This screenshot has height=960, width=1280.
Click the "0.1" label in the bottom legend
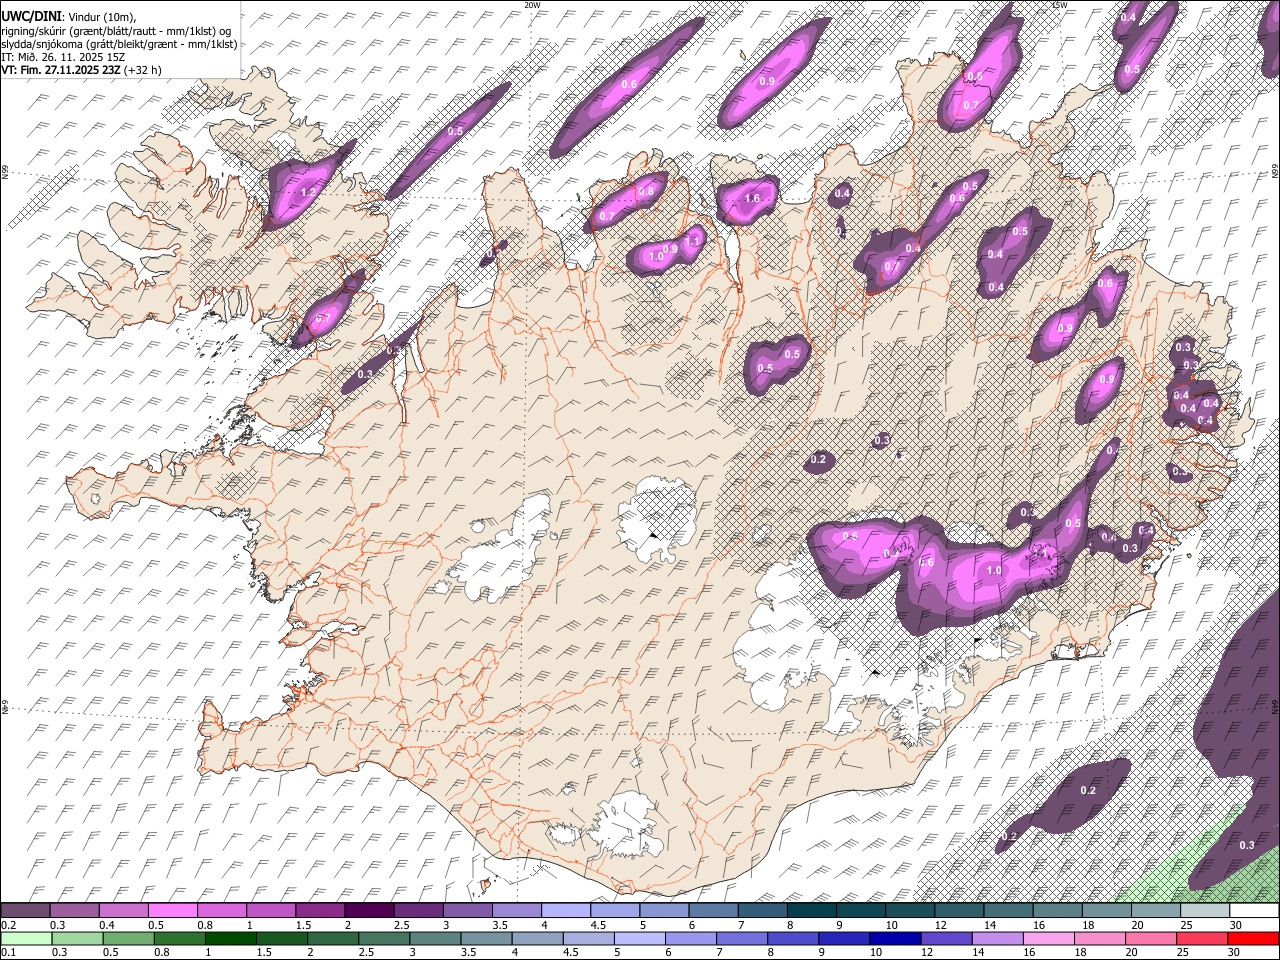pyautogui.click(x=6, y=952)
